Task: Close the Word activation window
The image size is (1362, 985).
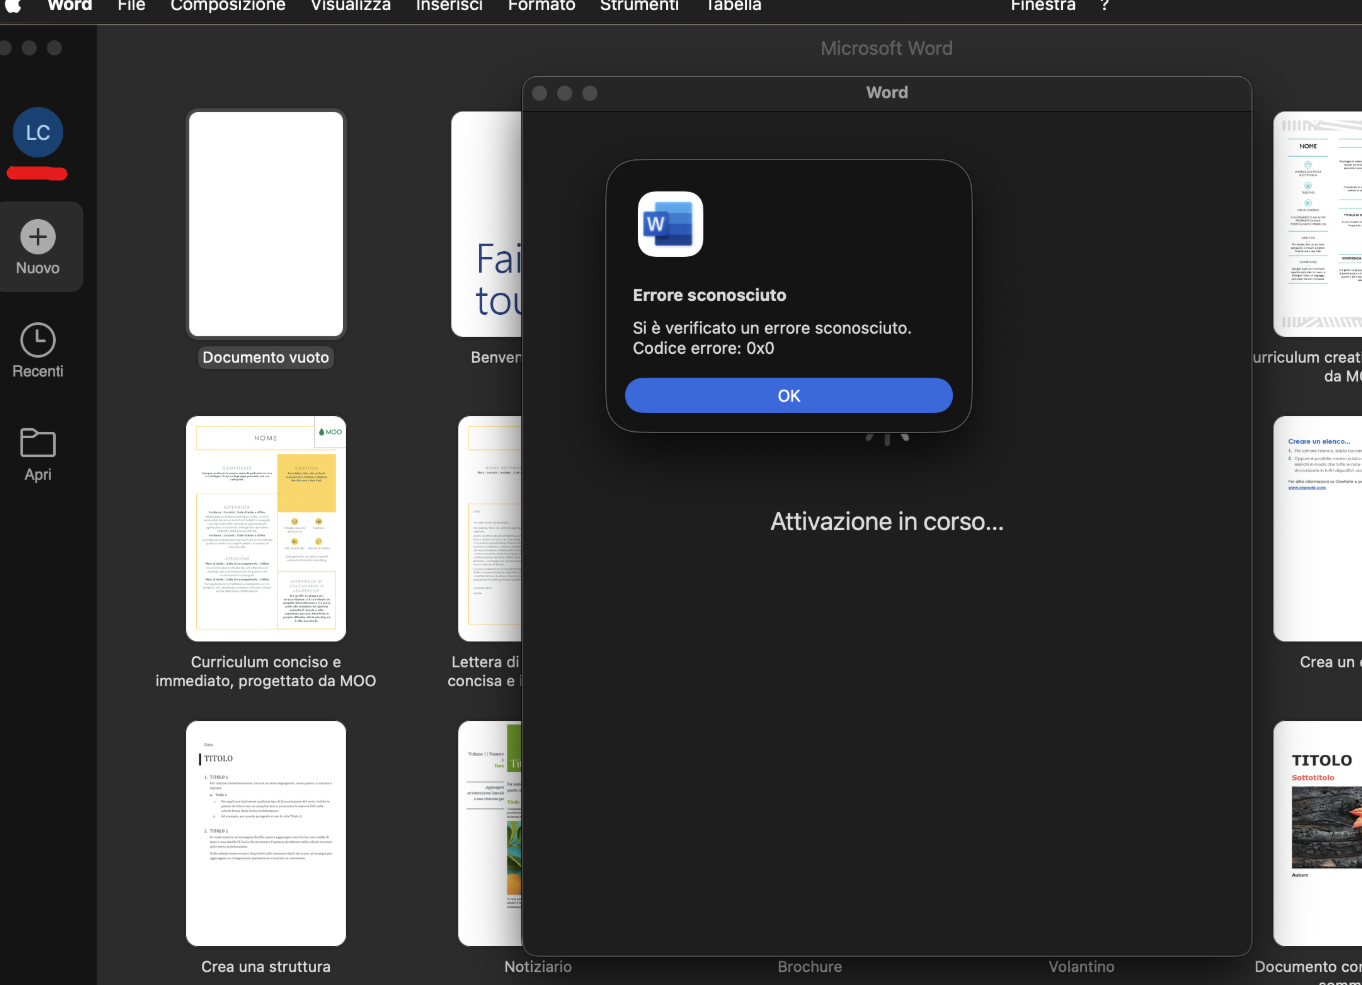Action: (540, 93)
